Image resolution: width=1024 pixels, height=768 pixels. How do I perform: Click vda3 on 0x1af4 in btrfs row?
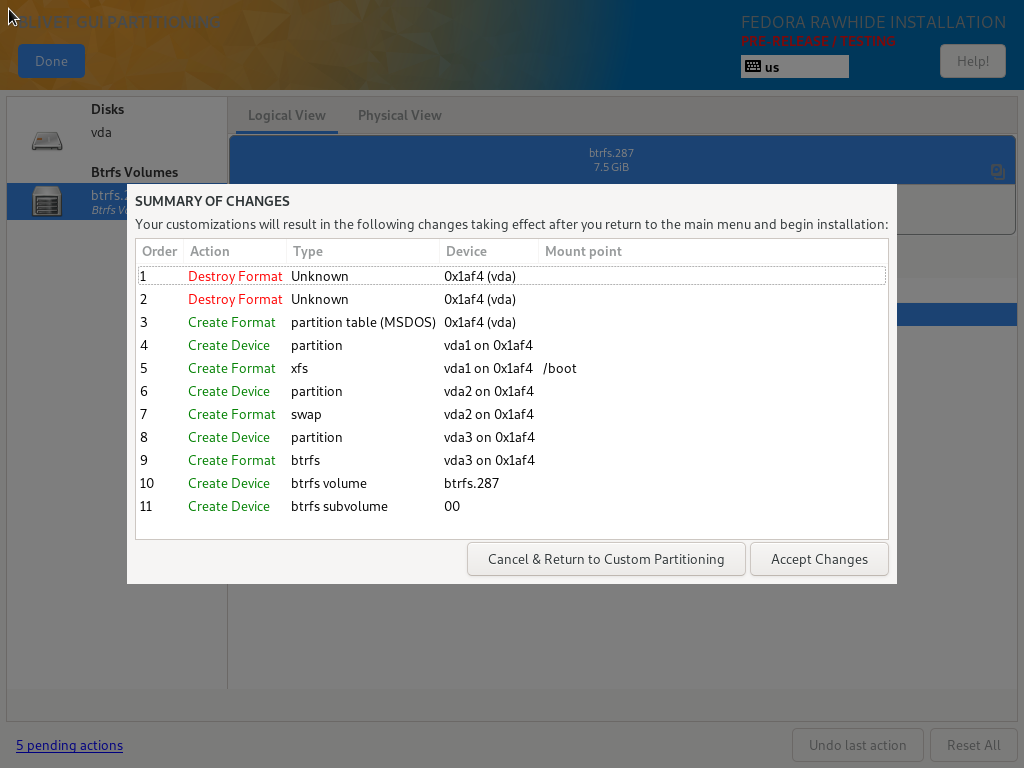click(489, 460)
